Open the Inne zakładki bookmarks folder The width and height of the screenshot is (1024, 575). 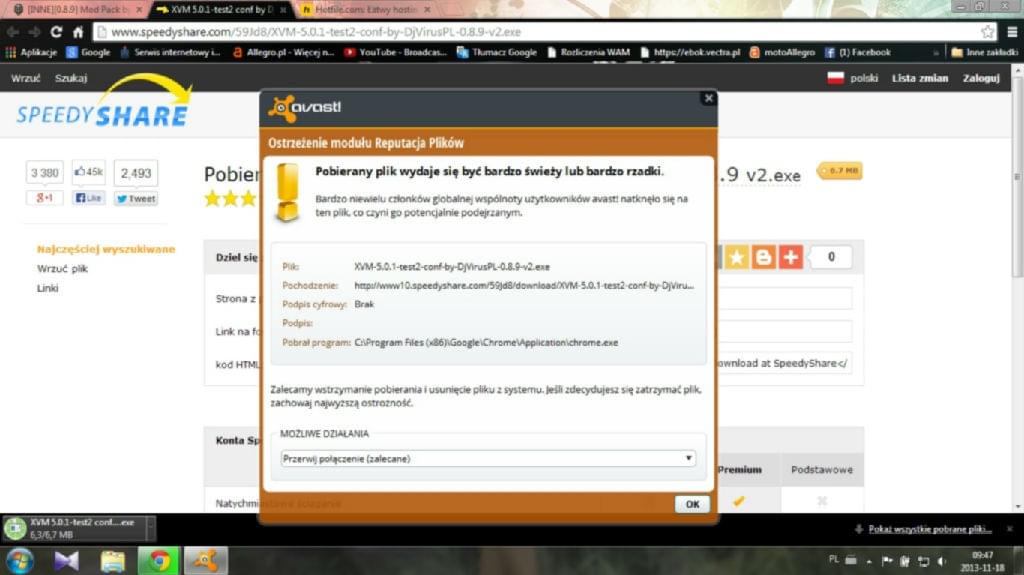click(985, 52)
